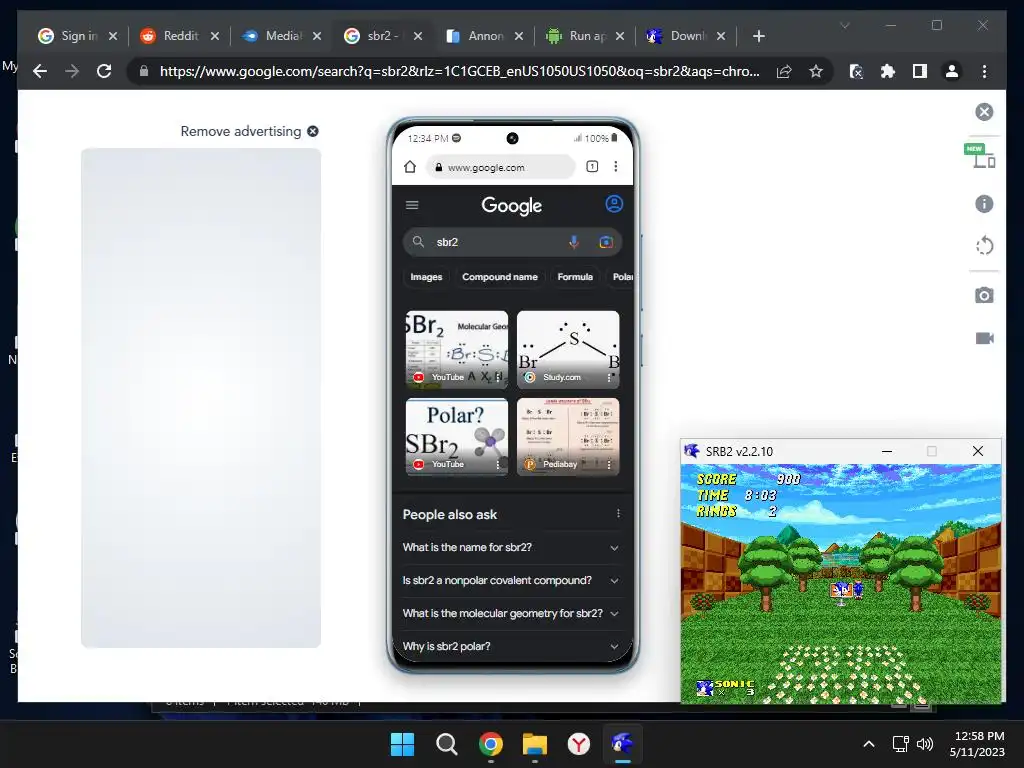Show emulator info with the i icon
The image size is (1024, 768).
(984, 204)
